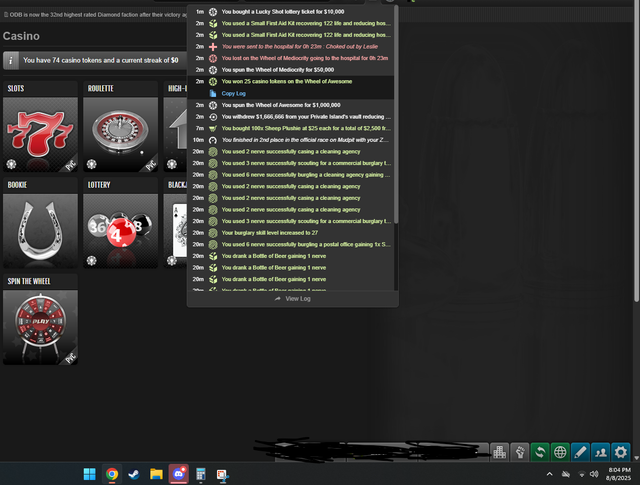
Task: Open the Lottery game tile
Action: coord(120,223)
